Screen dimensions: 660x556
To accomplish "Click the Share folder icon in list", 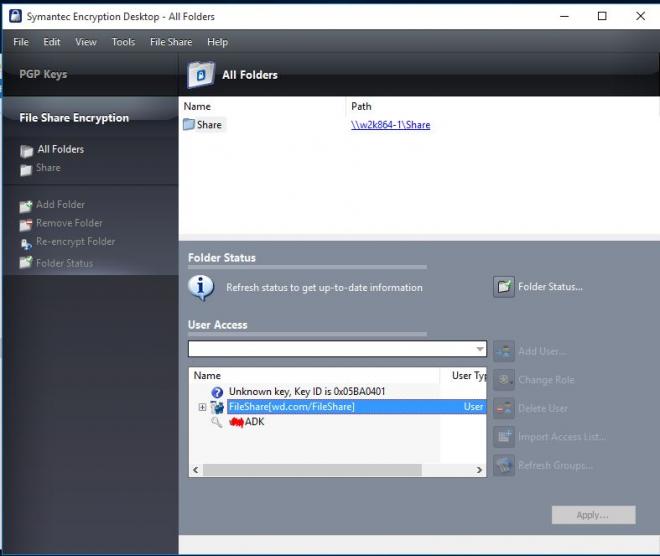I will point(189,125).
